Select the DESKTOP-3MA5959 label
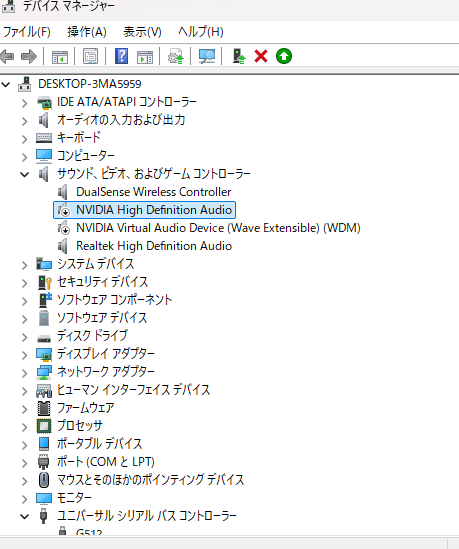Image resolution: width=459 pixels, height=549 pixels. tap(90, 84)
